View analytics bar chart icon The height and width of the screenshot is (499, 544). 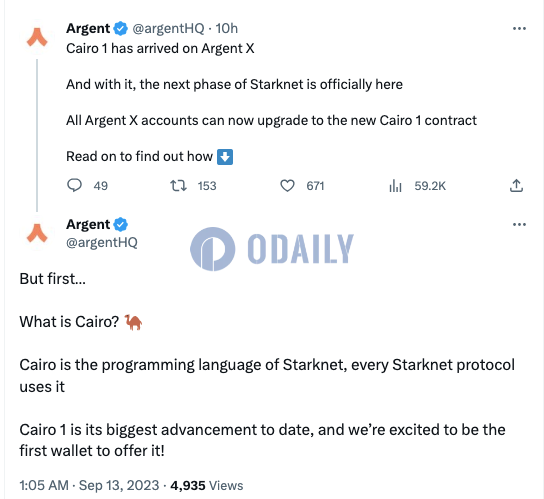[395, 186]
